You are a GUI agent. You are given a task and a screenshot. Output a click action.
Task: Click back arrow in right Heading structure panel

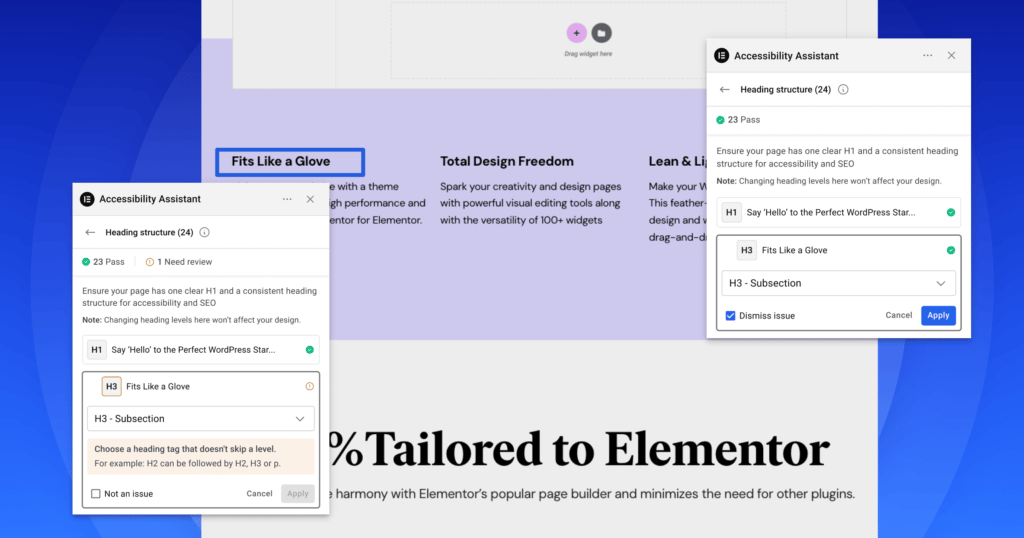(725, 89)
